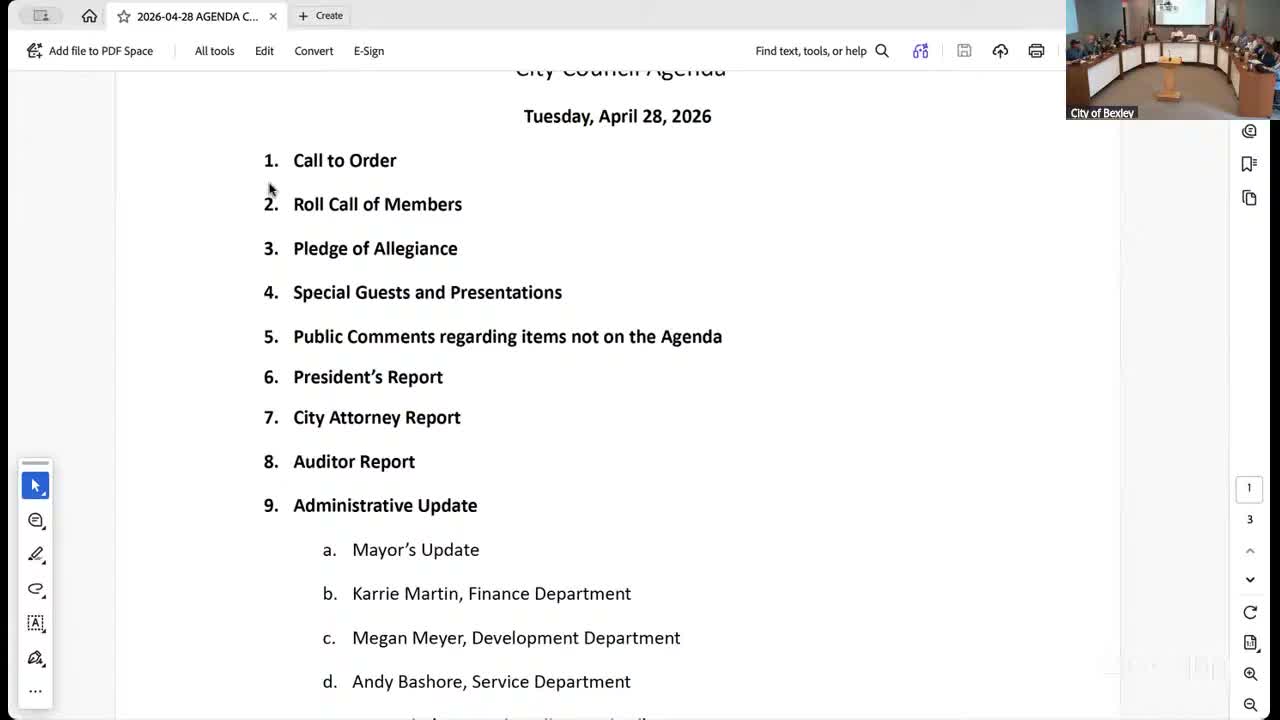
Task: Click the magnifier search icon
Action: (x=882, y=51)
